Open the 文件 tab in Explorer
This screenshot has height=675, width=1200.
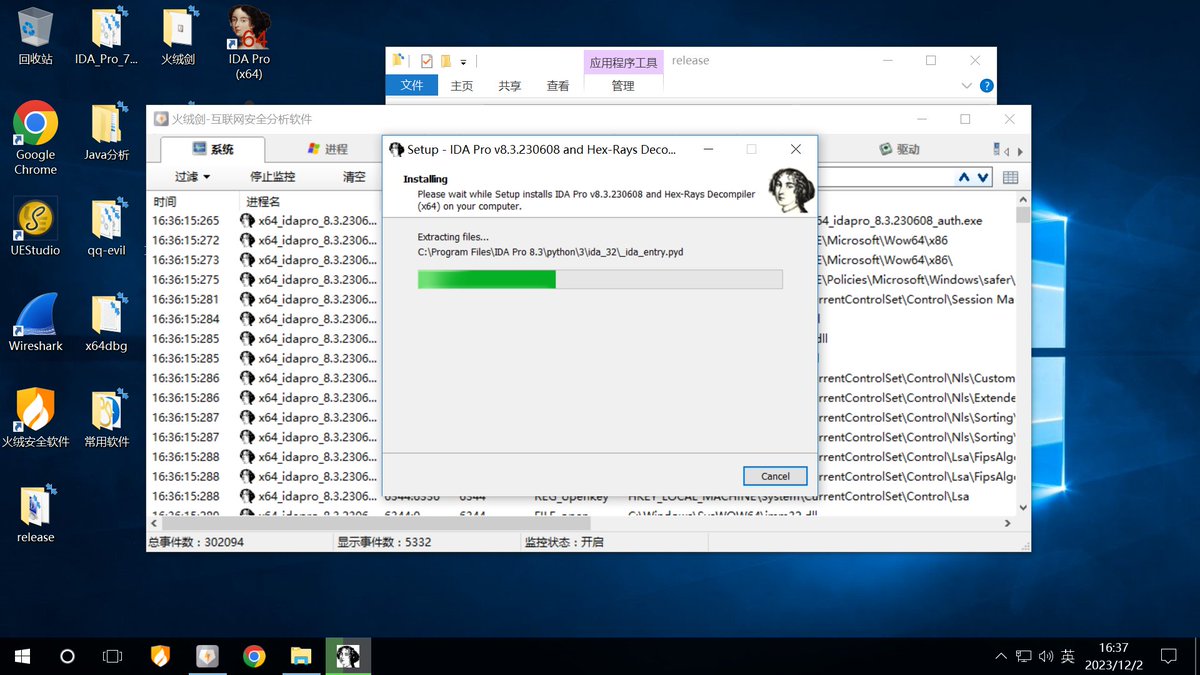pyautogui.click(x=412, y=86)
